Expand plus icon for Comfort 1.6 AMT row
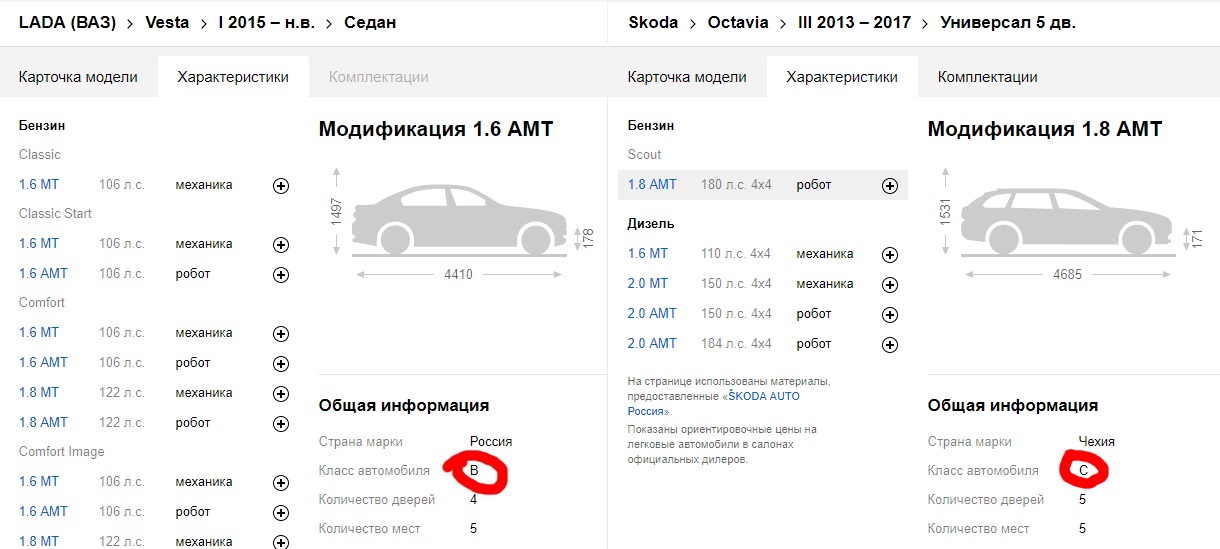This screenshot has width=1220, height=549. tap(281, 364)
